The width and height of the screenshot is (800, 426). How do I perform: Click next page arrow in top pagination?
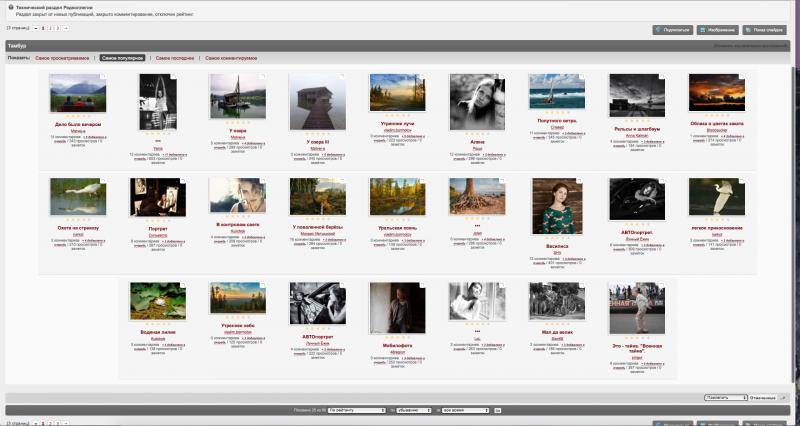66,28
